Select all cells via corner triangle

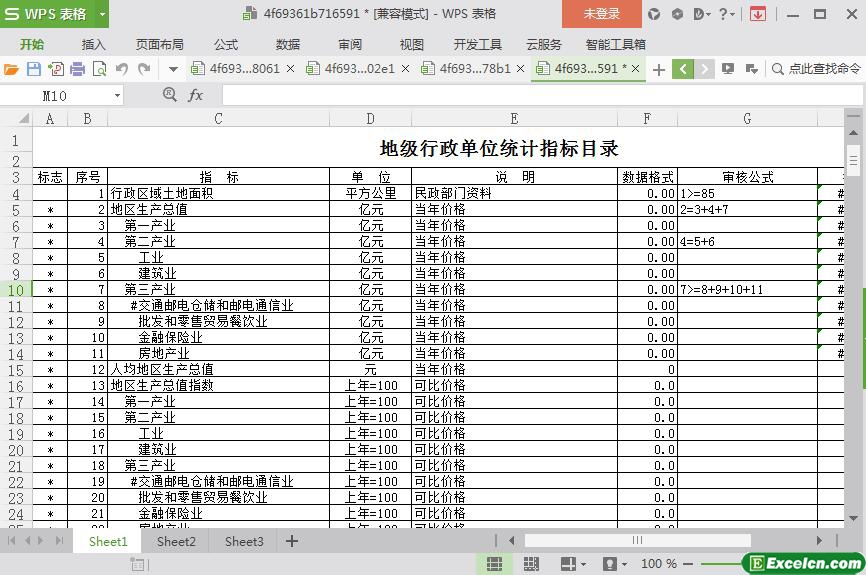click(23, 118)
